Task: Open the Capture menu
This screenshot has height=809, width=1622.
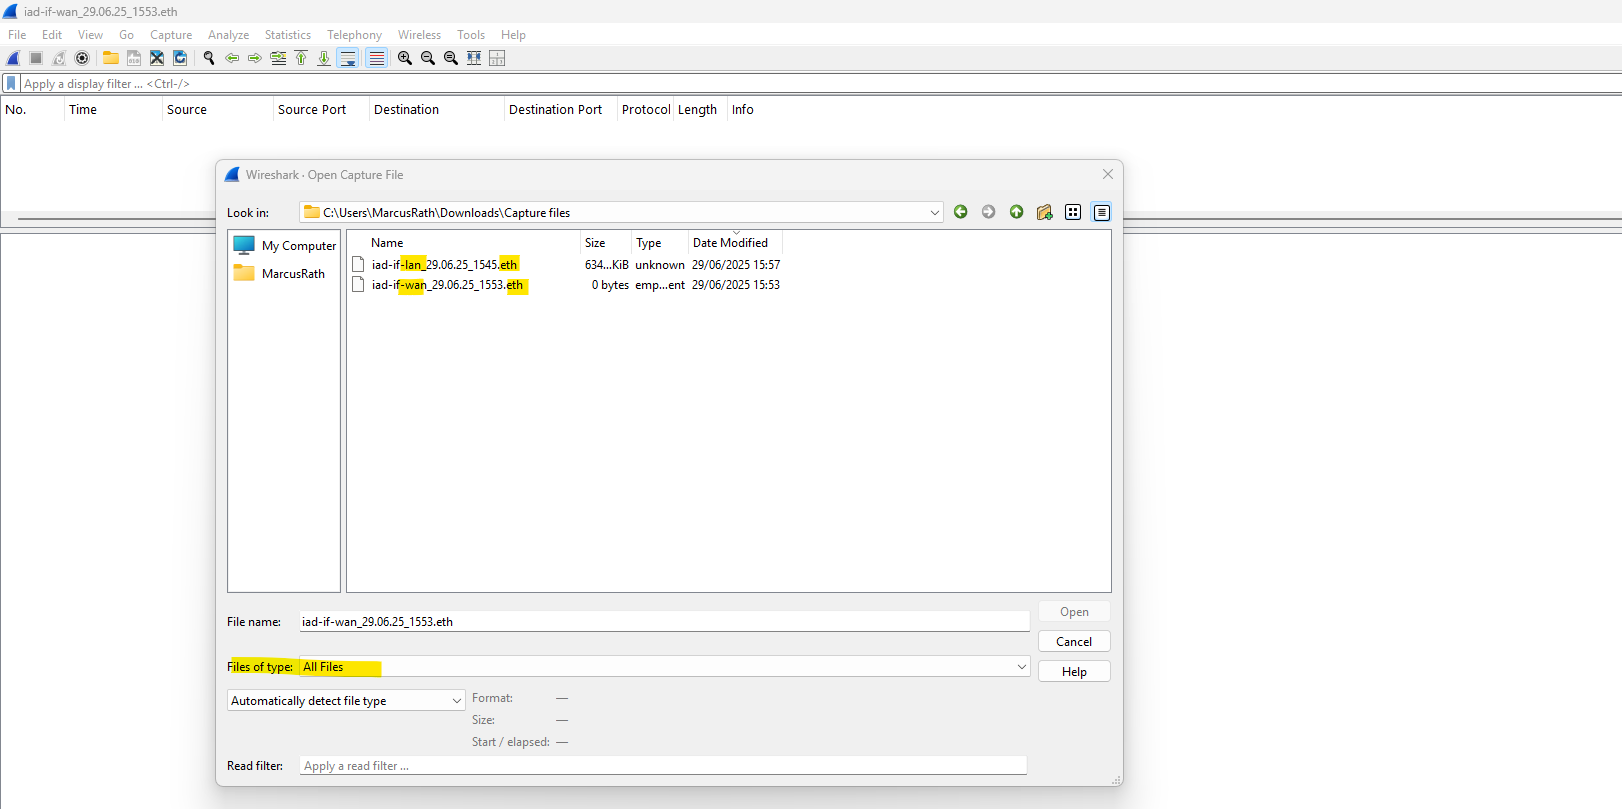Action: click(171, 35)
